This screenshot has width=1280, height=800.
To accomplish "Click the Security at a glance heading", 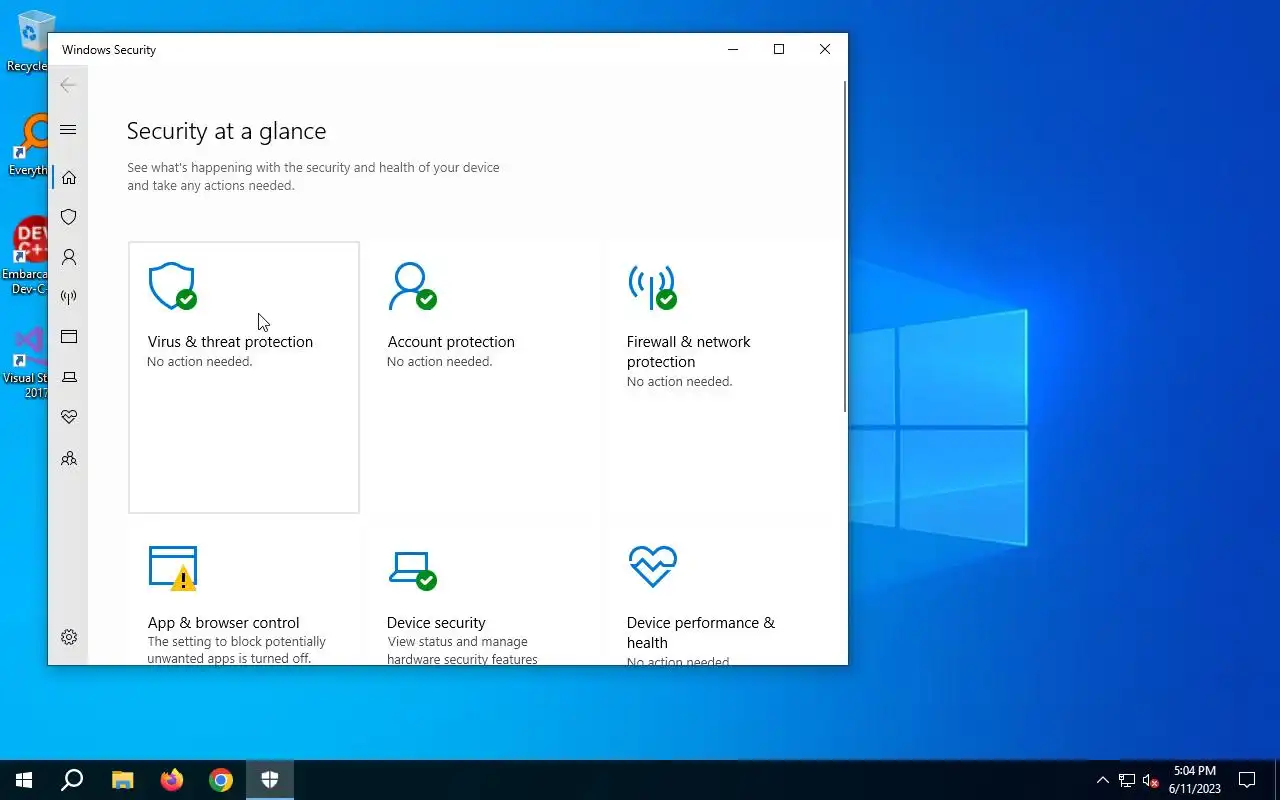I will click(x=226, y=131).
